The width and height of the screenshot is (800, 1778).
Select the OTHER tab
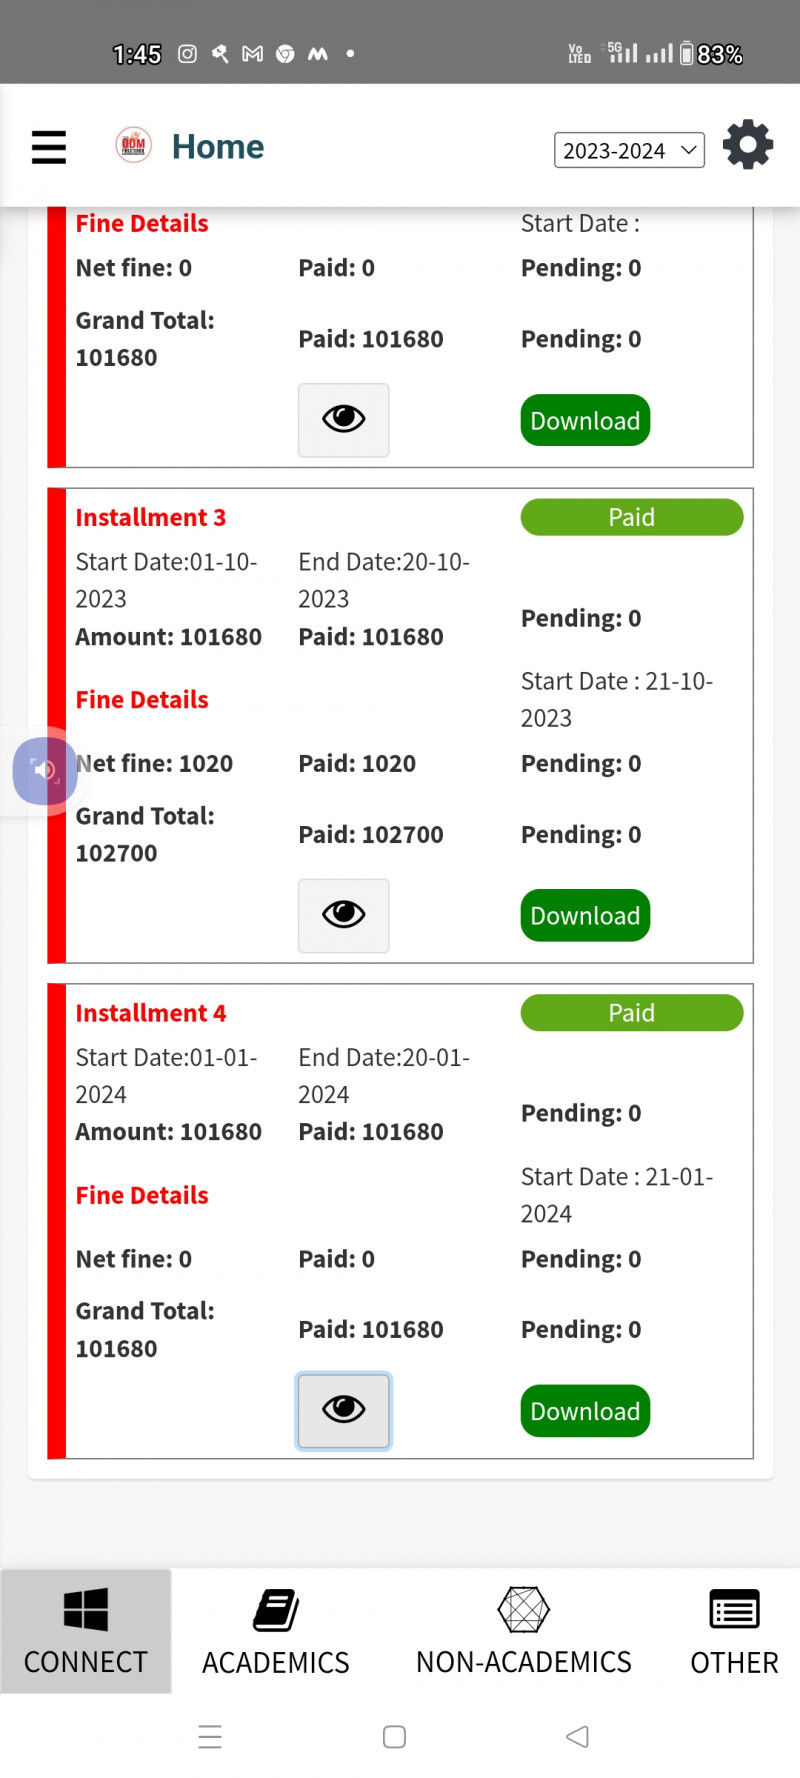[734, 1631]
